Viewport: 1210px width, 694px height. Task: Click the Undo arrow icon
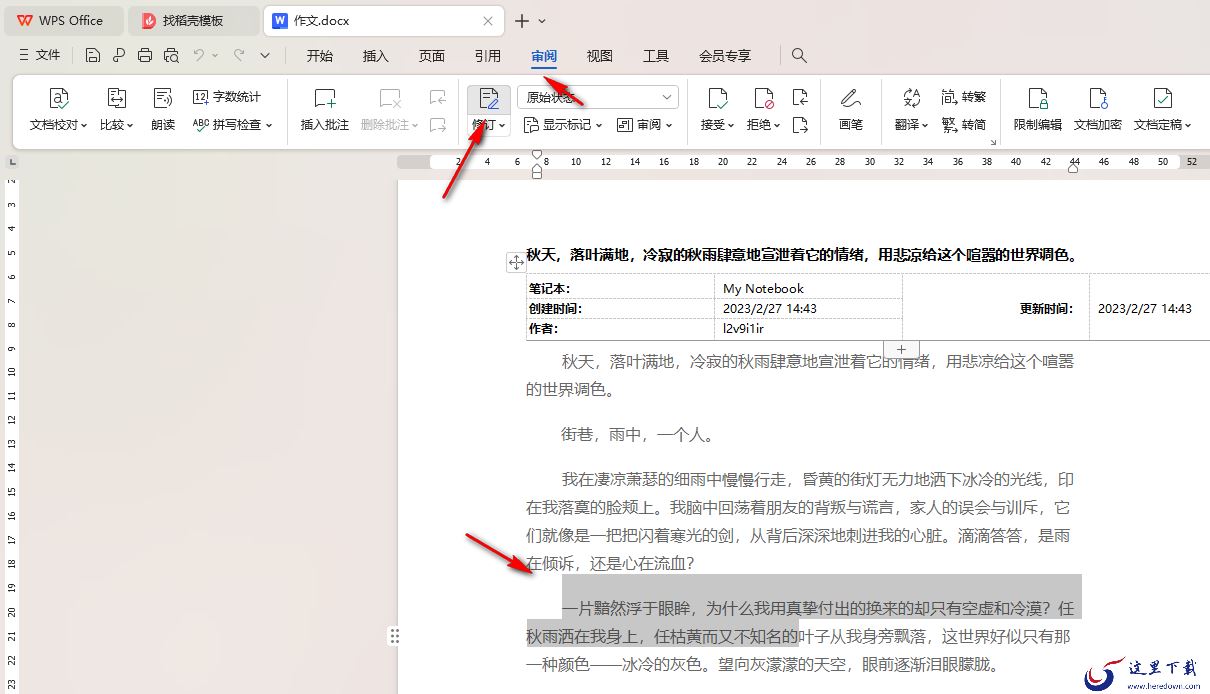coord(199,55)
